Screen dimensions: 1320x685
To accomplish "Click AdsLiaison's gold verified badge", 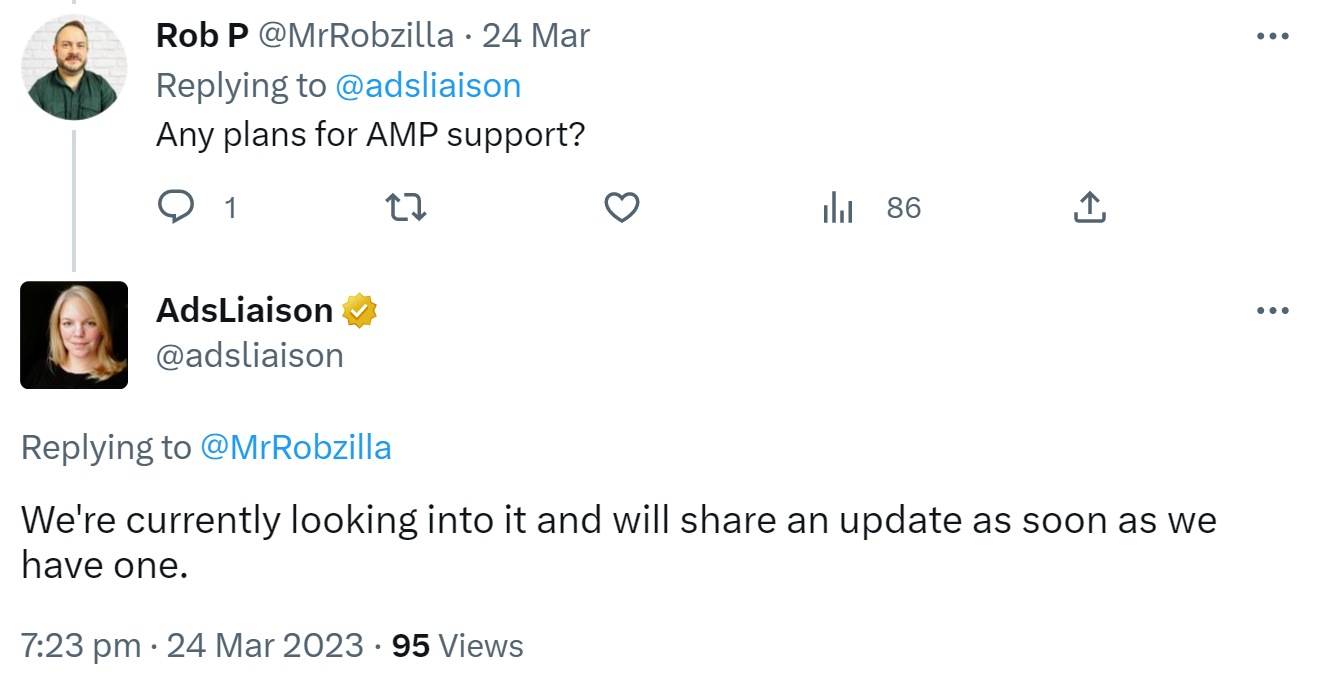I will coord(360,311).
